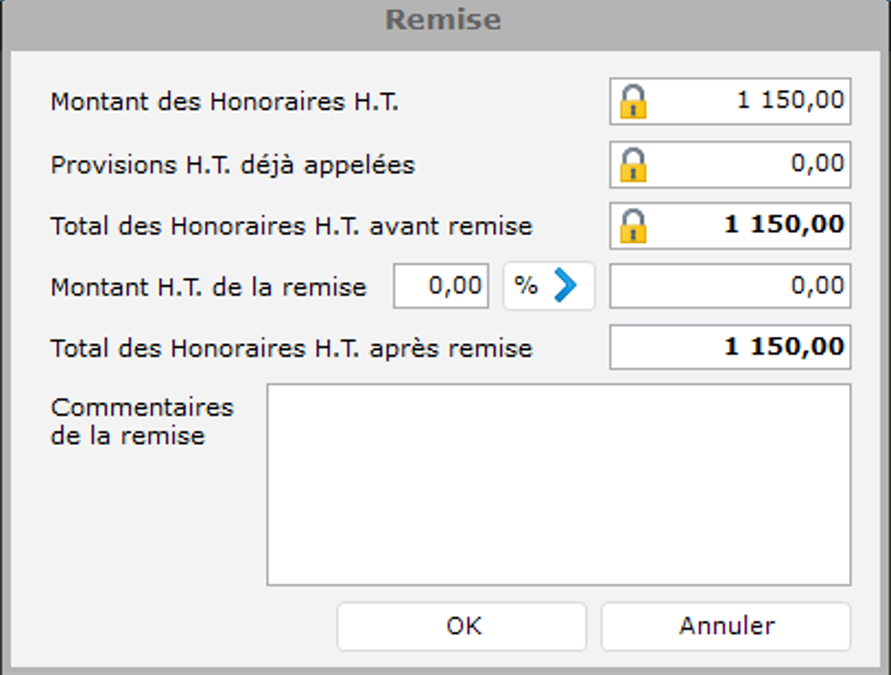Click the lock icon for Total avant remise

pyautogui.click(x=633, y=226)
